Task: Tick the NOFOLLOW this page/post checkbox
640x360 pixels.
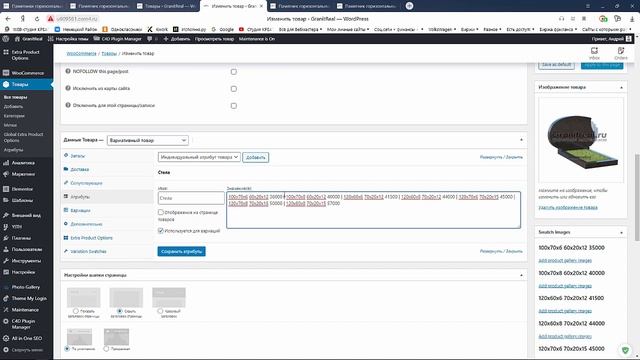Action: [233, 72]
